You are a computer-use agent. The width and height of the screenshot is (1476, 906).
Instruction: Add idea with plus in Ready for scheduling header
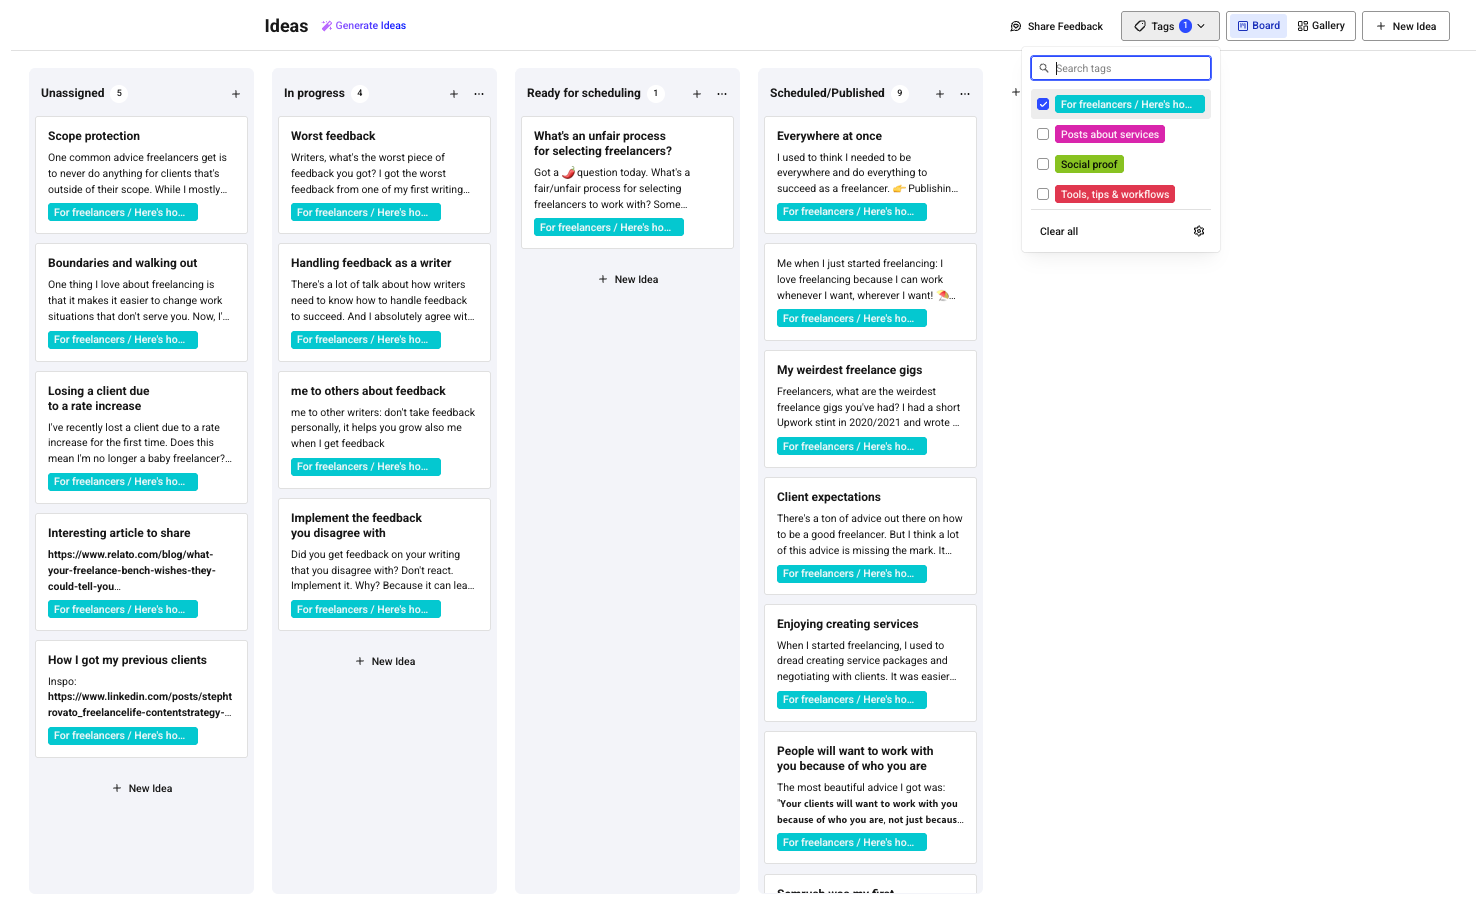tap(697, 94)
